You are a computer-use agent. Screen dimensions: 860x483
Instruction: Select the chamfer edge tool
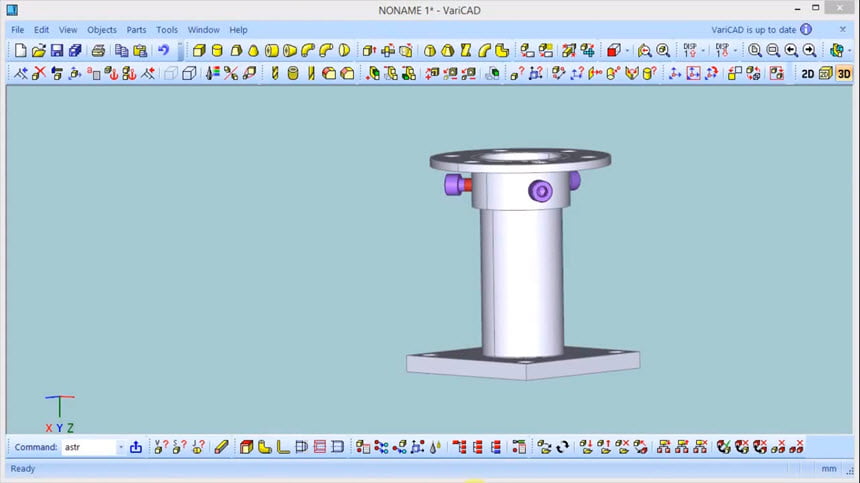click(x=347, y=73)
